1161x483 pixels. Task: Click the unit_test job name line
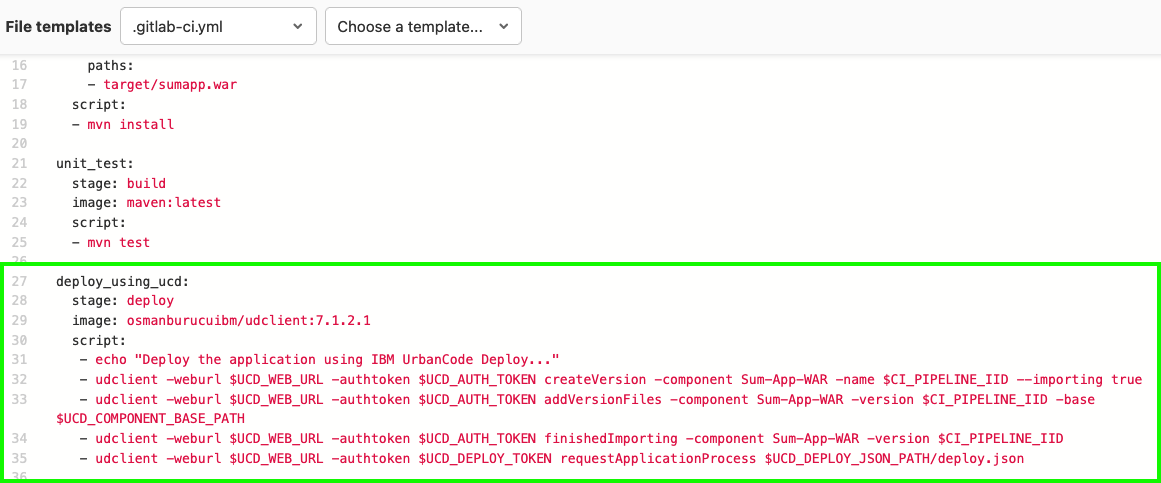coord(95,163)
